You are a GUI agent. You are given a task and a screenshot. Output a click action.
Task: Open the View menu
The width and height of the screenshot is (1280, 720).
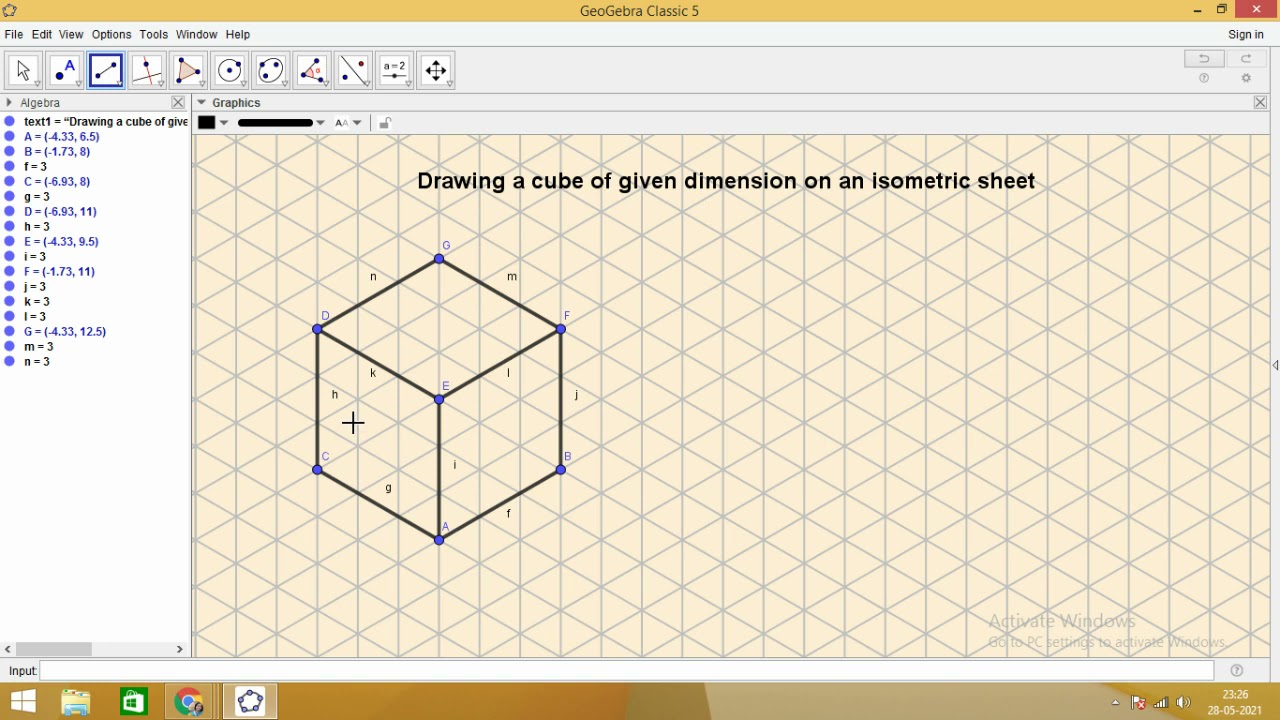click(71, 34)
